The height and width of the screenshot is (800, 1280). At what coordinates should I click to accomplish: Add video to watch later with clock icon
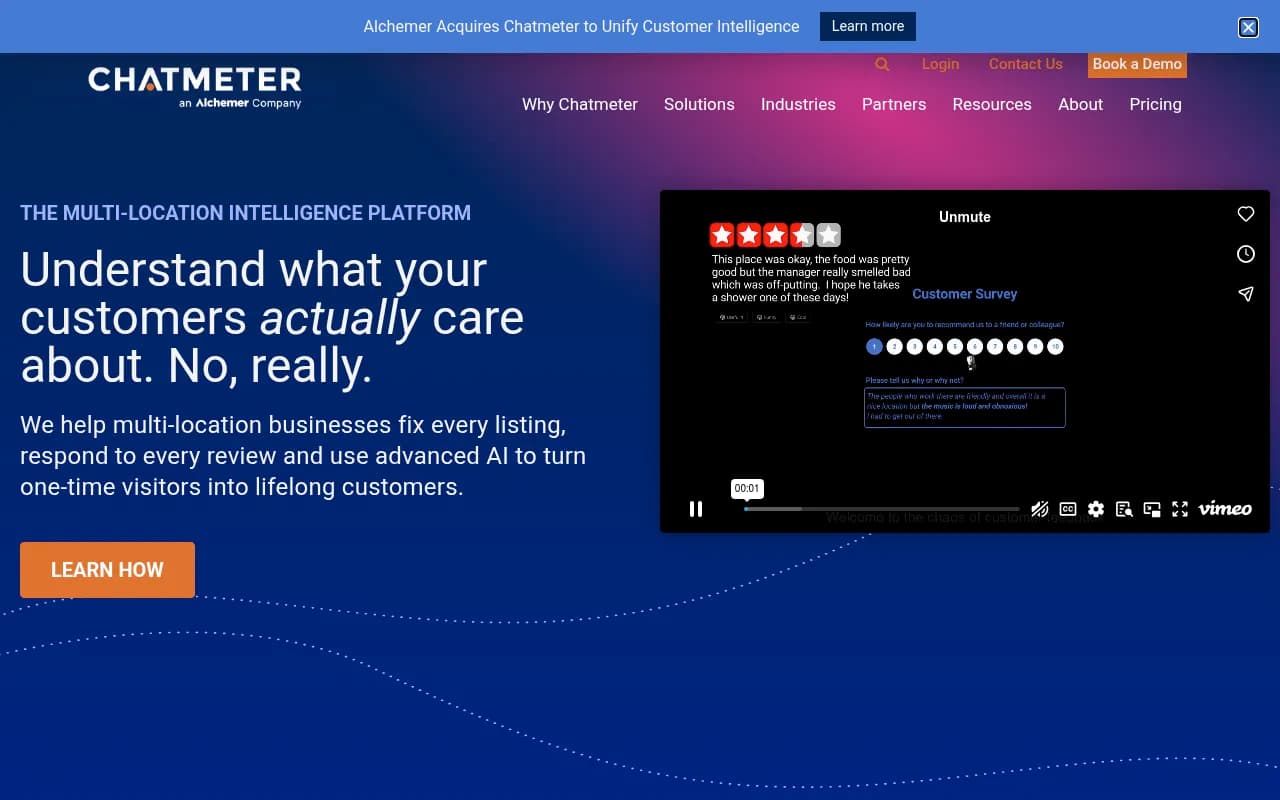(1245, 254)
